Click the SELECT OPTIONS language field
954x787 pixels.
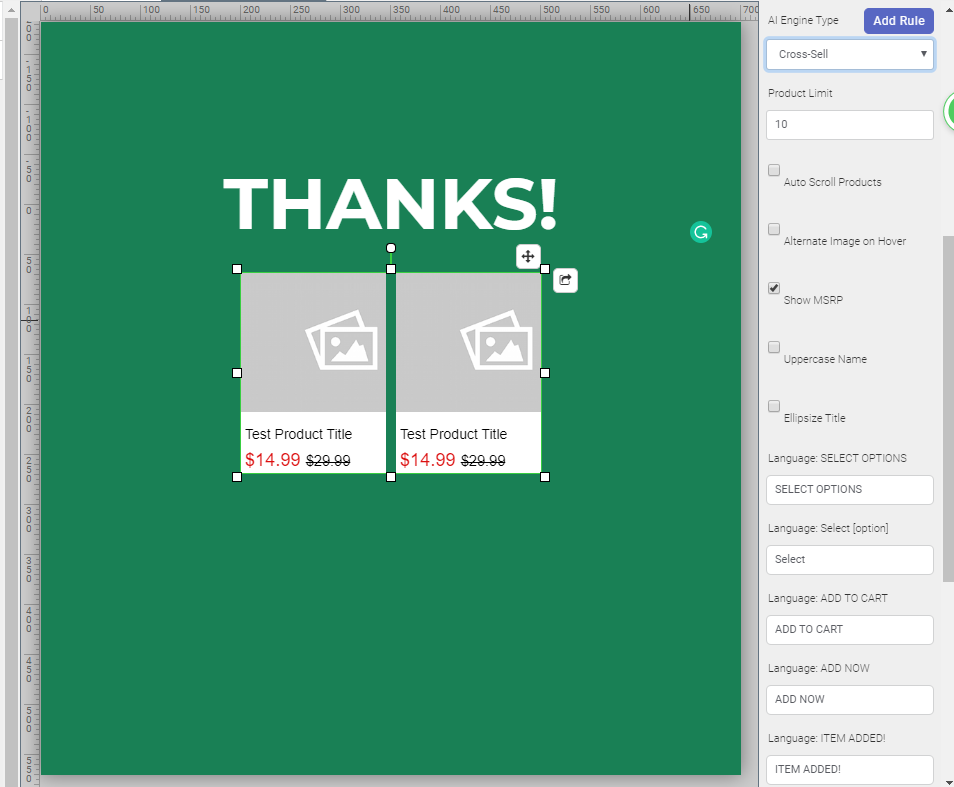pos(849,489)
